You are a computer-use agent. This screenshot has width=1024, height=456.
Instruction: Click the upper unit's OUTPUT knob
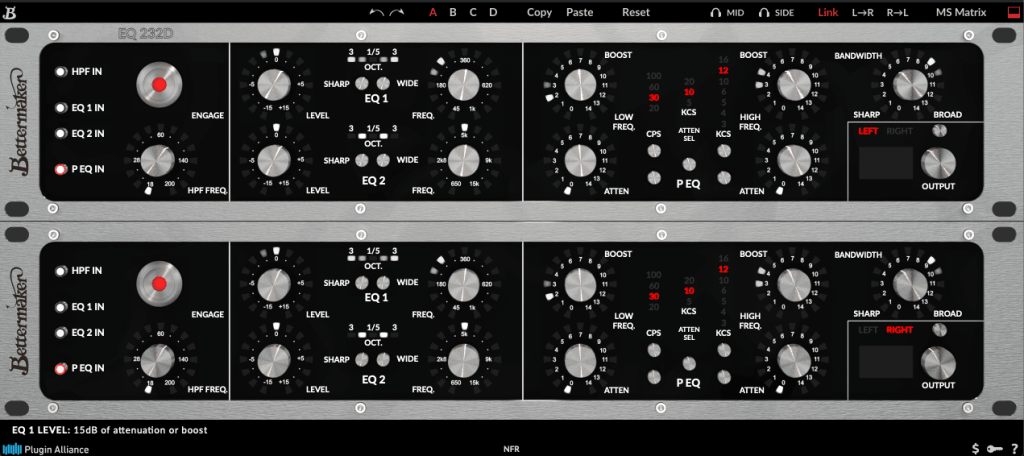click(938, 163)
